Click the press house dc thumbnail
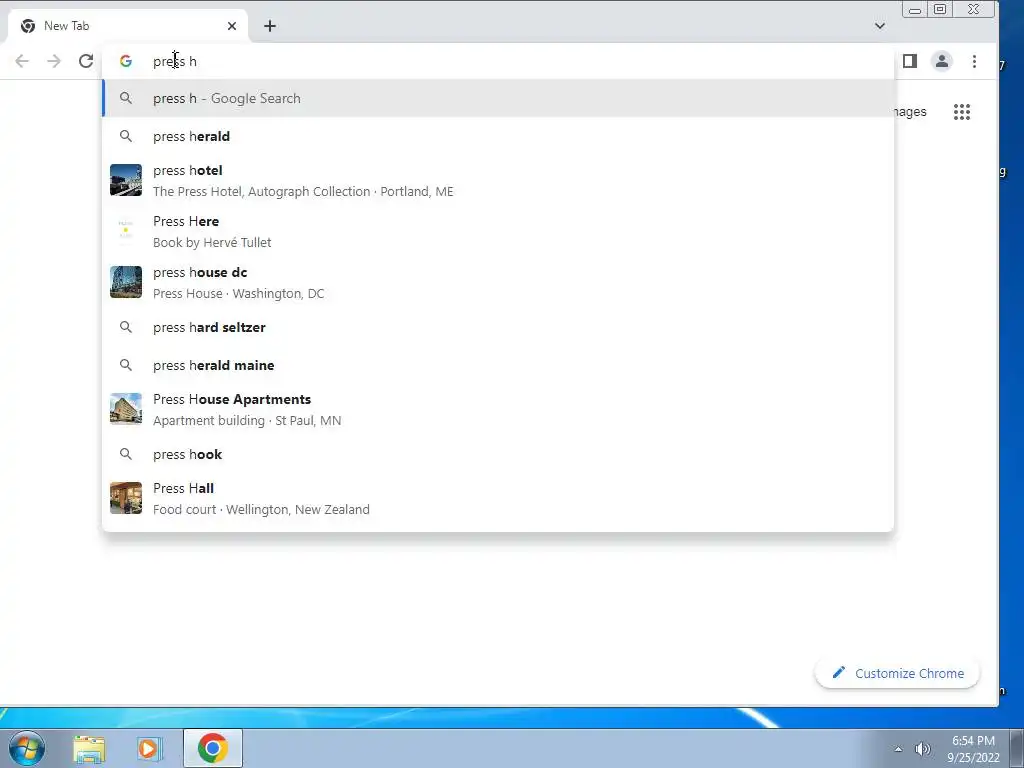The width and height of the screenshot is (1024, 768). (x=126, y=282)
